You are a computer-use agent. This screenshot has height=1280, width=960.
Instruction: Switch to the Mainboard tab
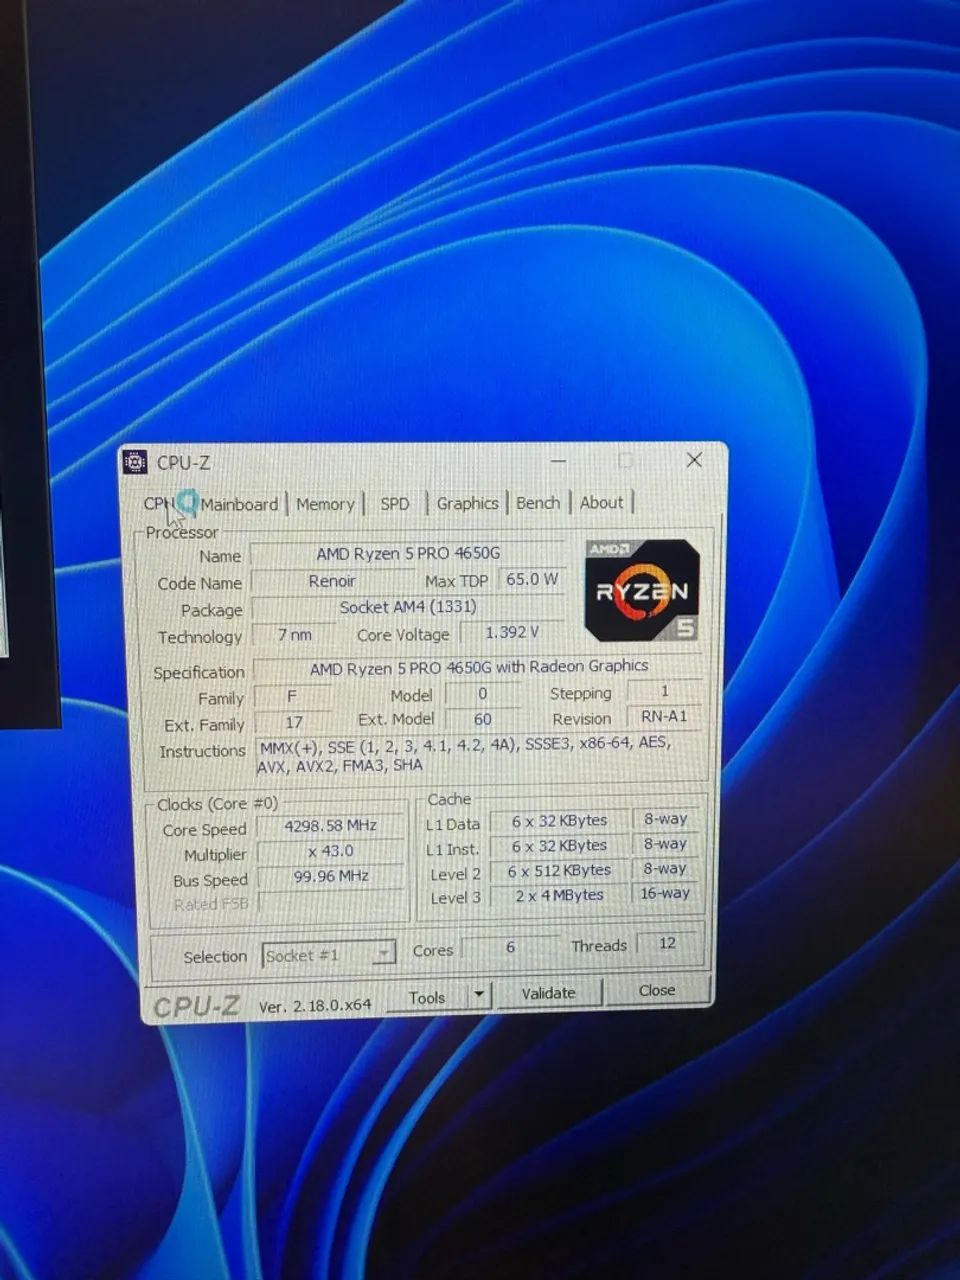[x=239, y=504]
